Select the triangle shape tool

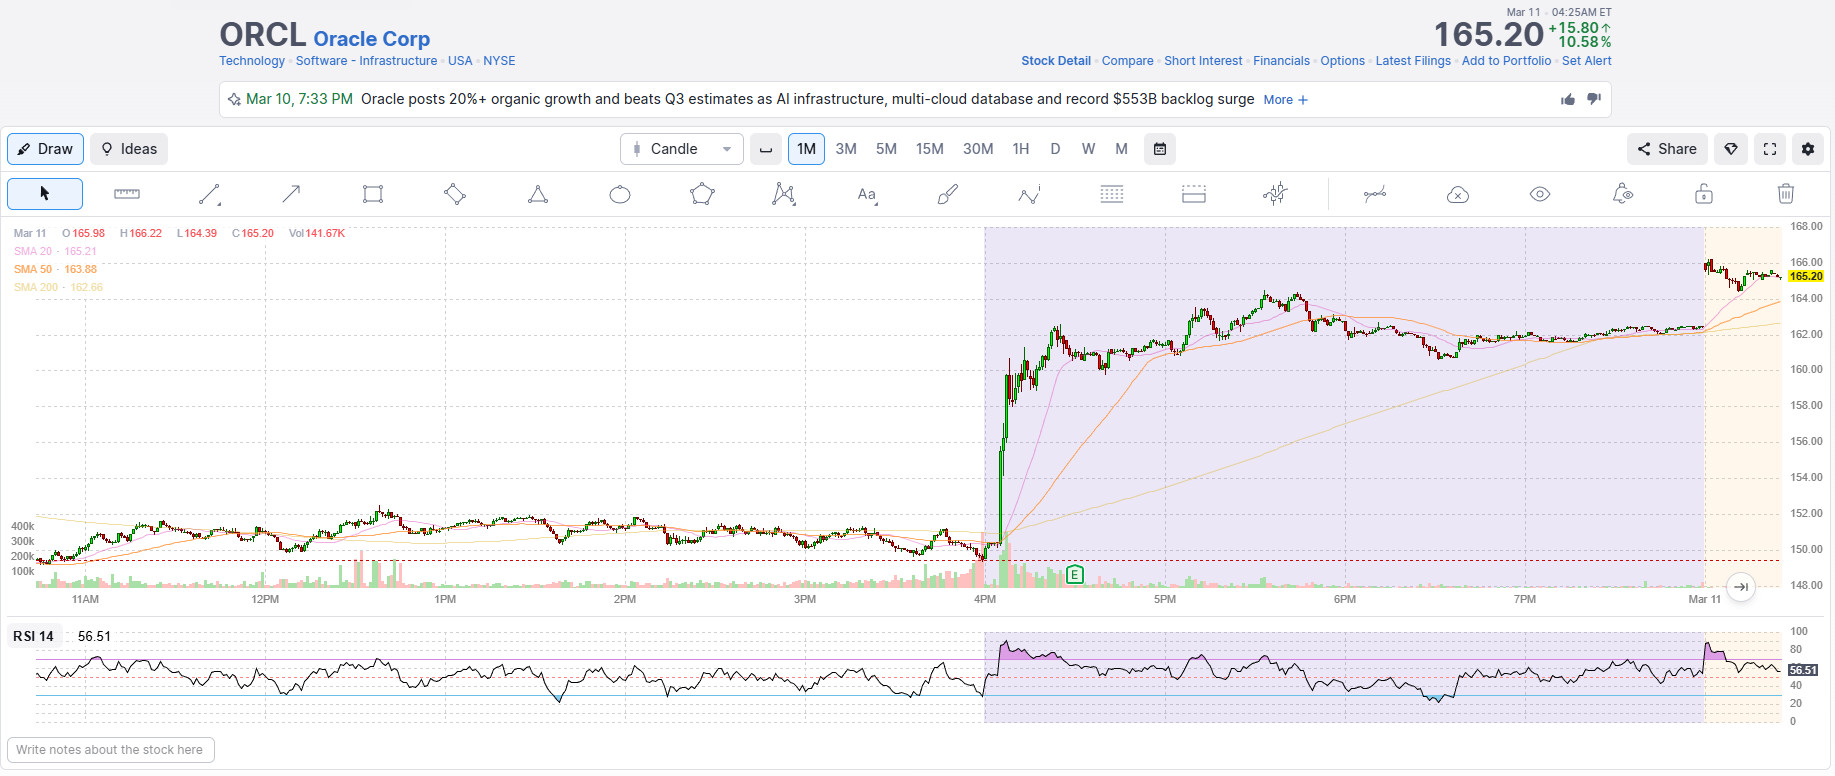click(538, 194)
